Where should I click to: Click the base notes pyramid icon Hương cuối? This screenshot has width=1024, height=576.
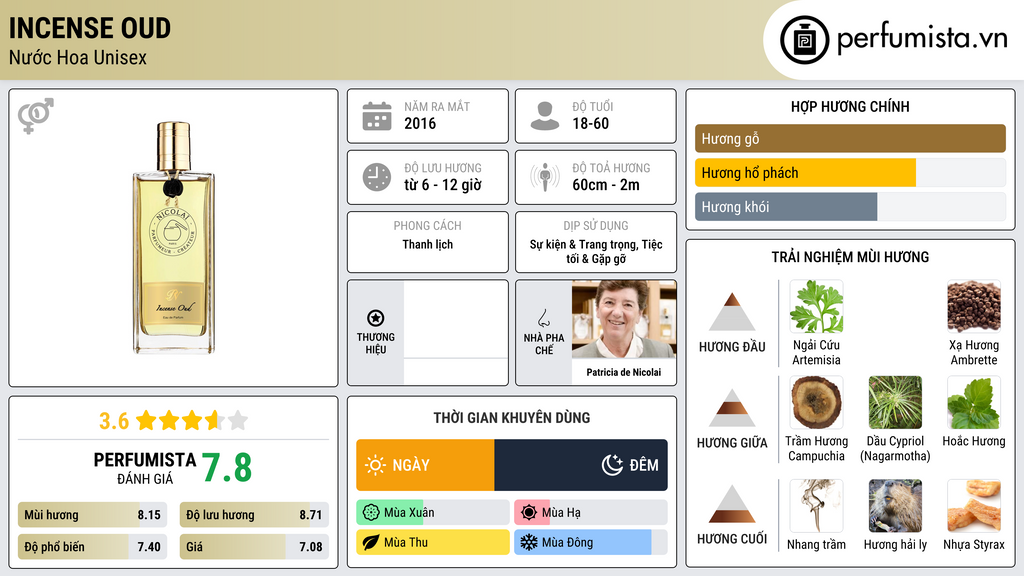pyautogui.click(x=732, y=504)
